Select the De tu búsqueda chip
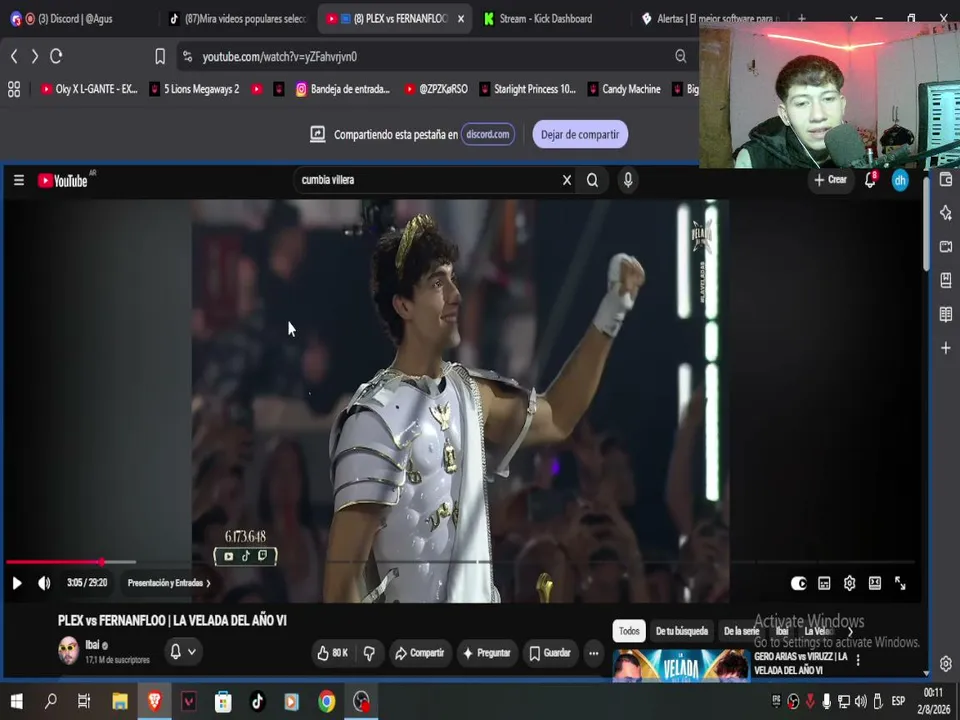This screenshot has height=720, width=960. pyautogui.click(x=681, y=631)
